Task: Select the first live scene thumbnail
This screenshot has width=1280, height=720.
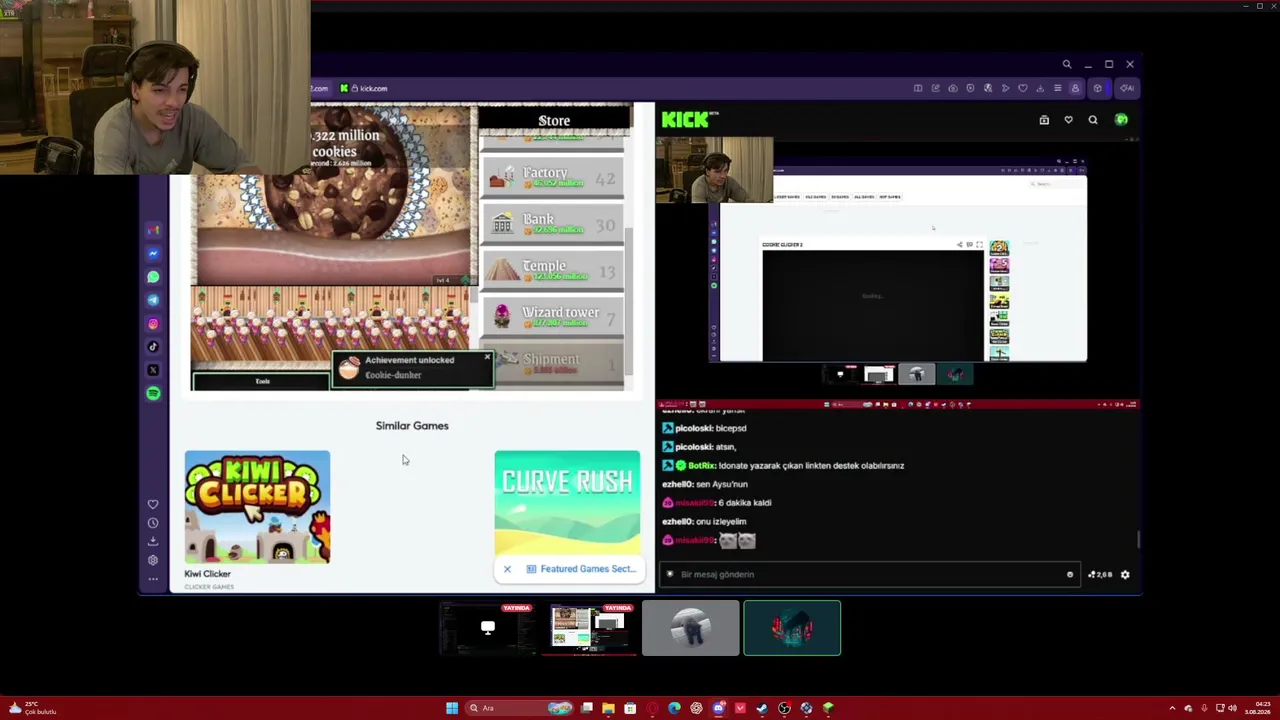Action: (488, 628)
